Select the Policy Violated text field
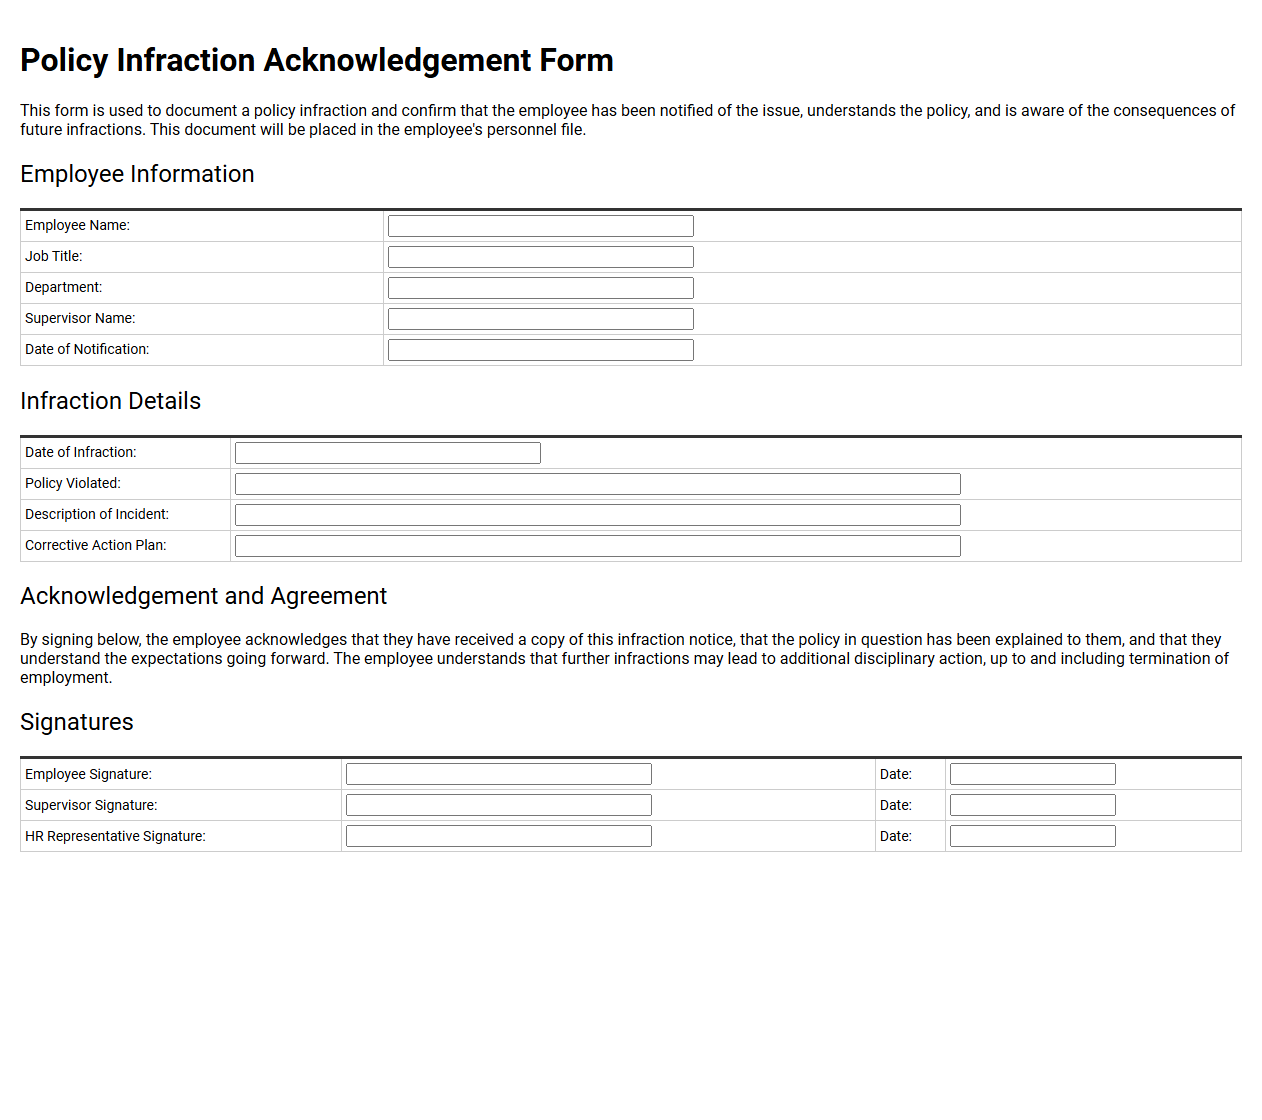The width and height of the screenshot is (1262, 1120). (597, 484)
